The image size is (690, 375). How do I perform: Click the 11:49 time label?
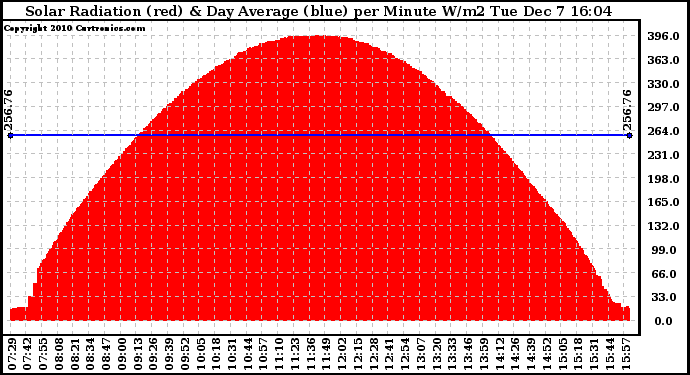pos(327,354)
